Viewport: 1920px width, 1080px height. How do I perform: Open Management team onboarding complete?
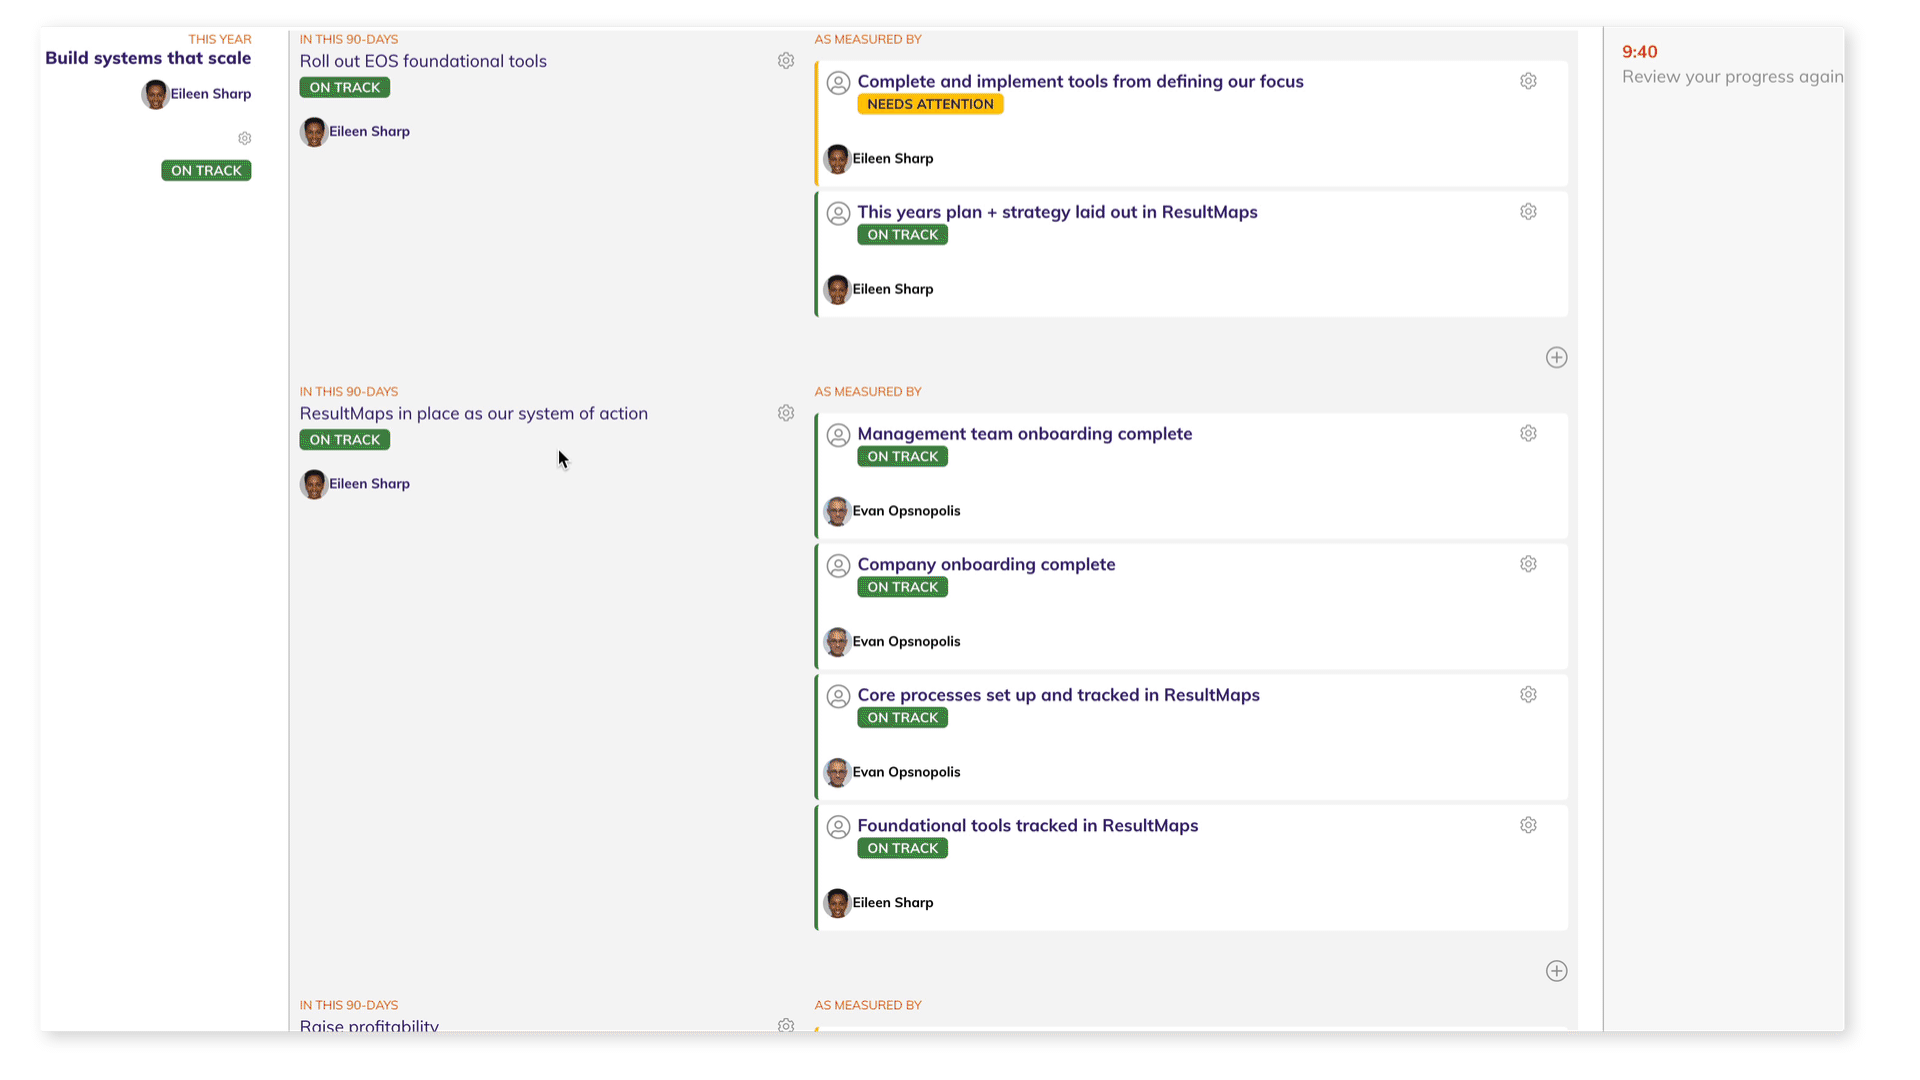[x=1024, y=434]
